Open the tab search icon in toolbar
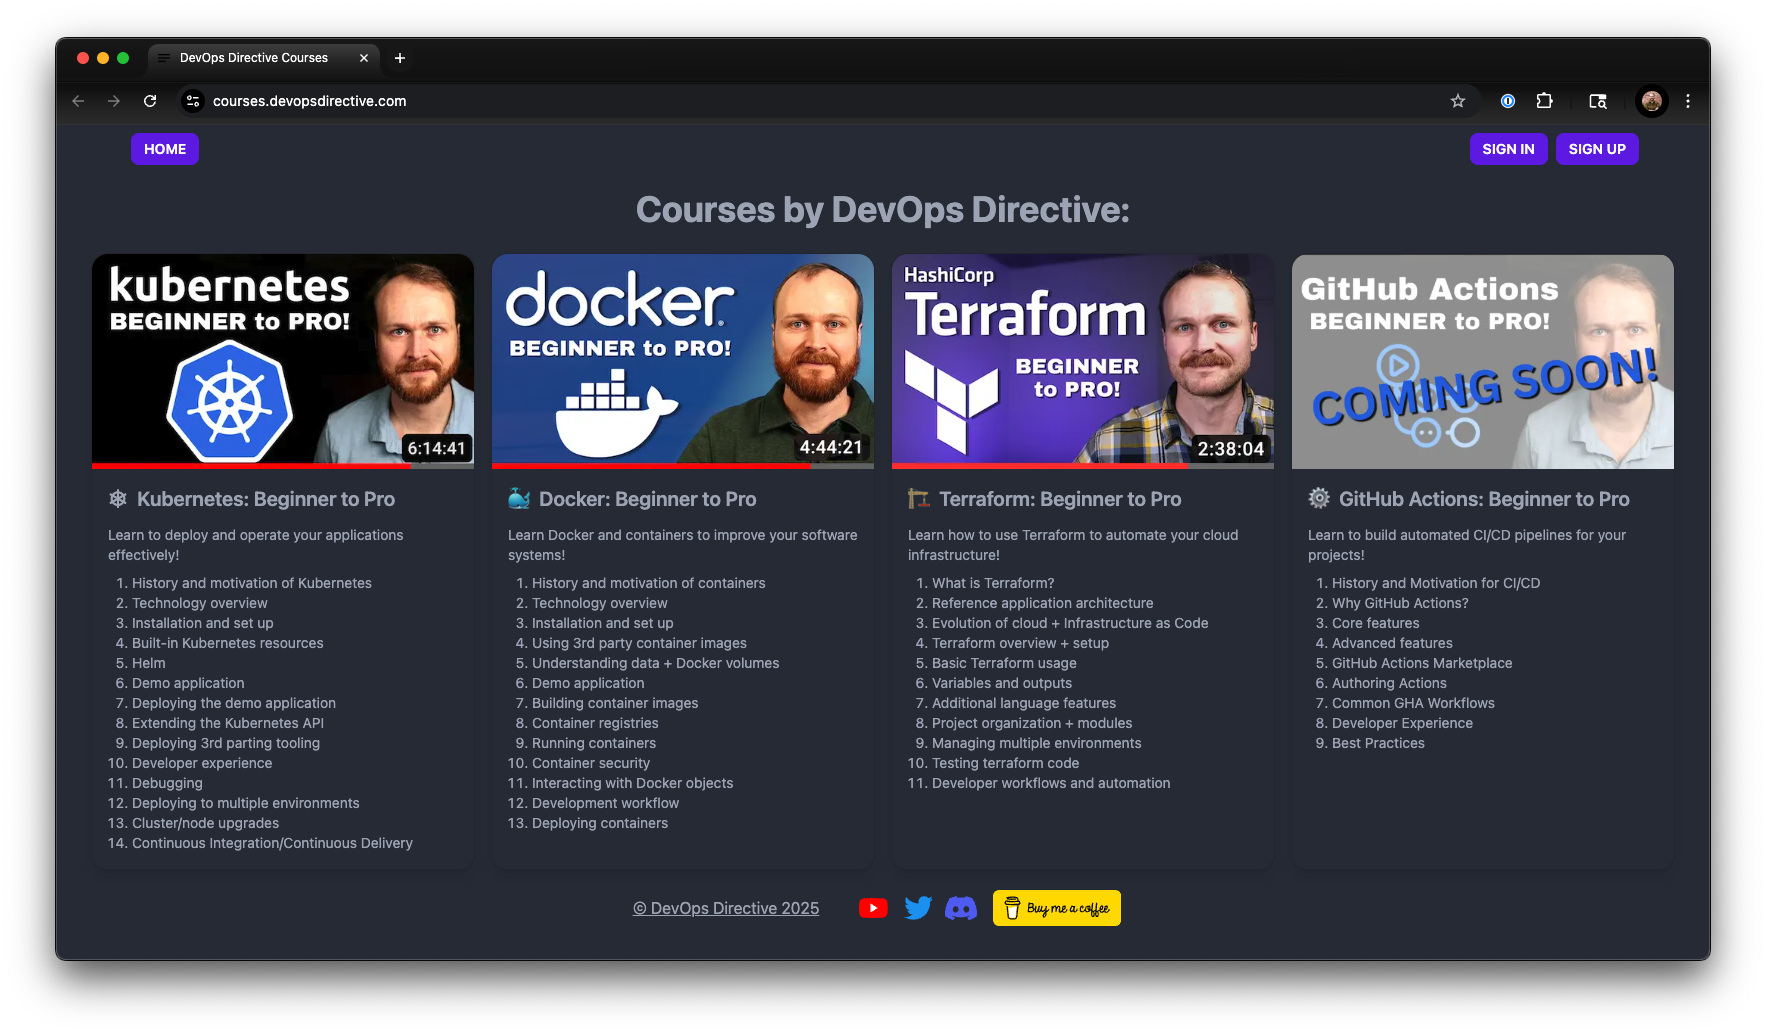Image resolution: width=1766 pixels, height=1034 pixels. coord(1598,101)
